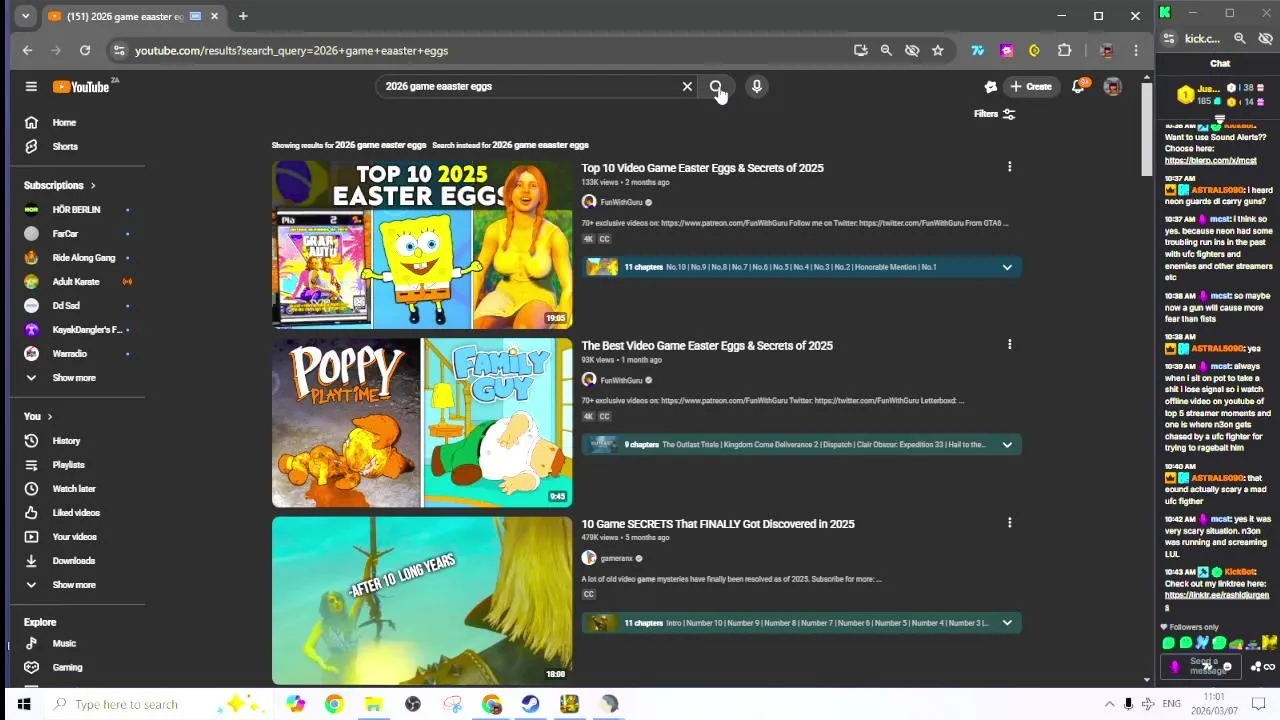
Task: Open the linktr.ee link in Kick chat
Action: click(x=1216, y=601)
